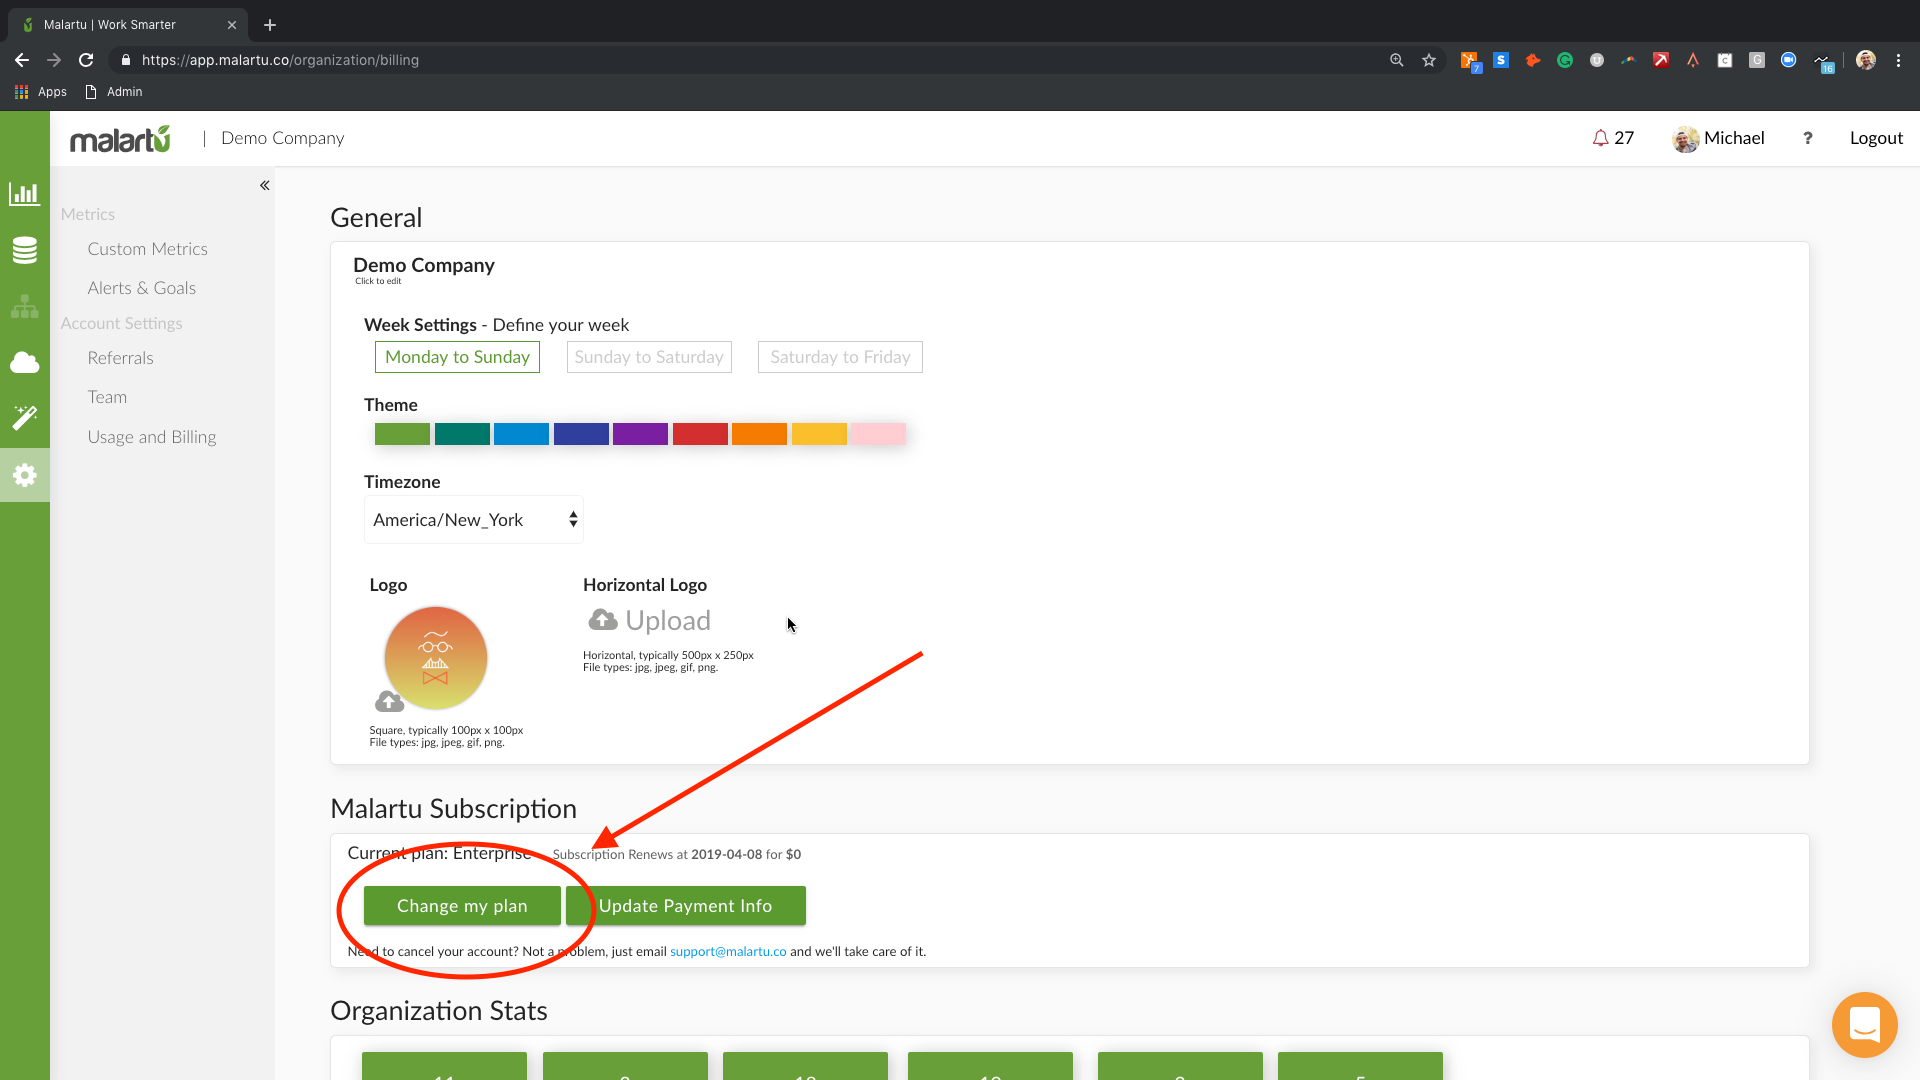Screen dimensions: 1920x1080
Task: Open the cloud sidebar icon
Action: tap(24, 362)
